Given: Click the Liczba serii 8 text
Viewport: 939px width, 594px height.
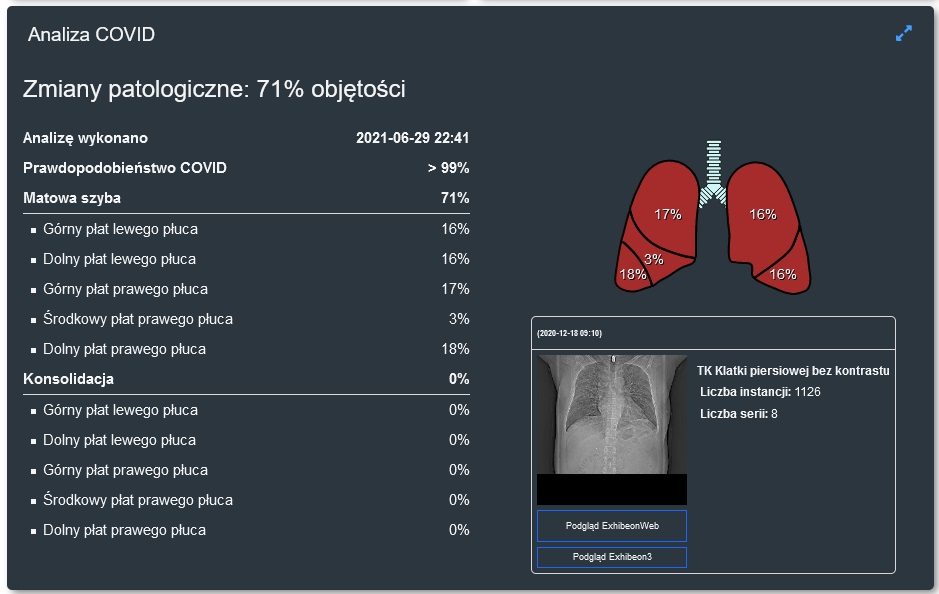Looking at the screenshot, I should click(x=739, y=413).
